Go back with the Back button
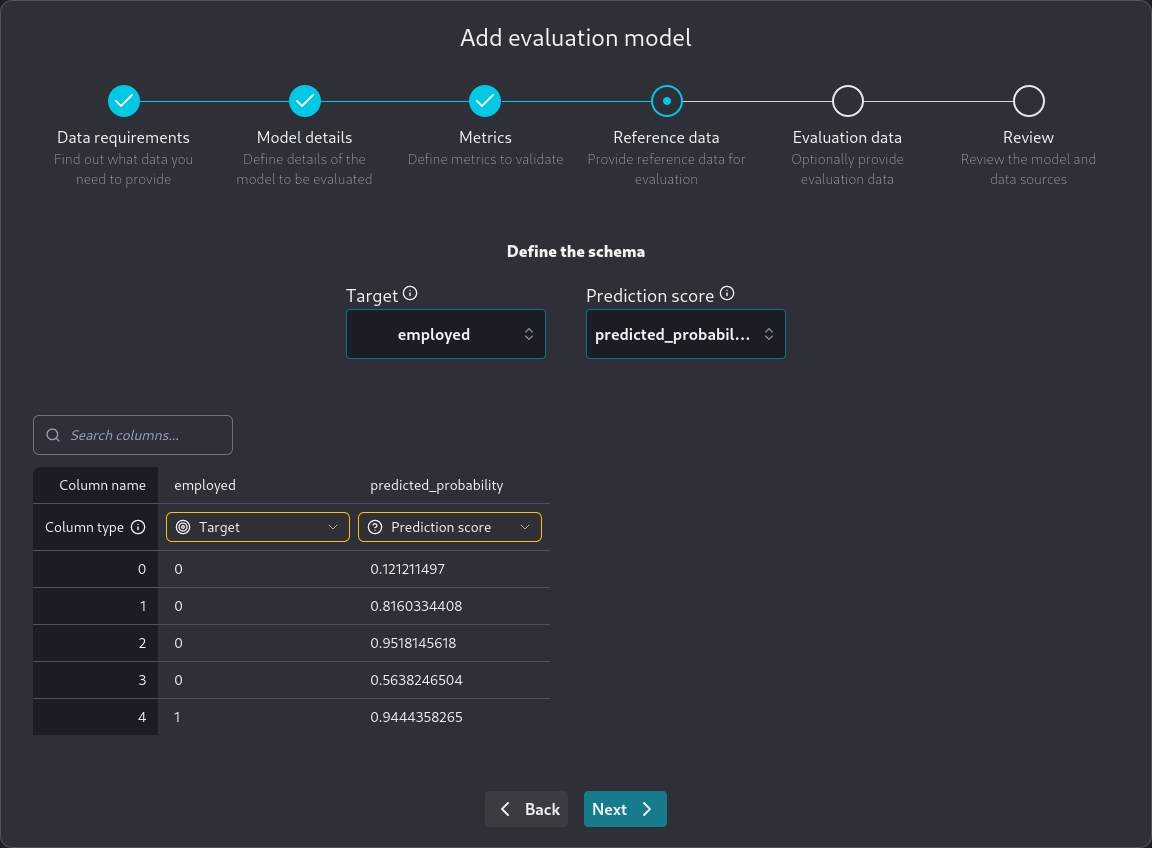This screenshot has width=1152, height=848. tap(527, 809)
